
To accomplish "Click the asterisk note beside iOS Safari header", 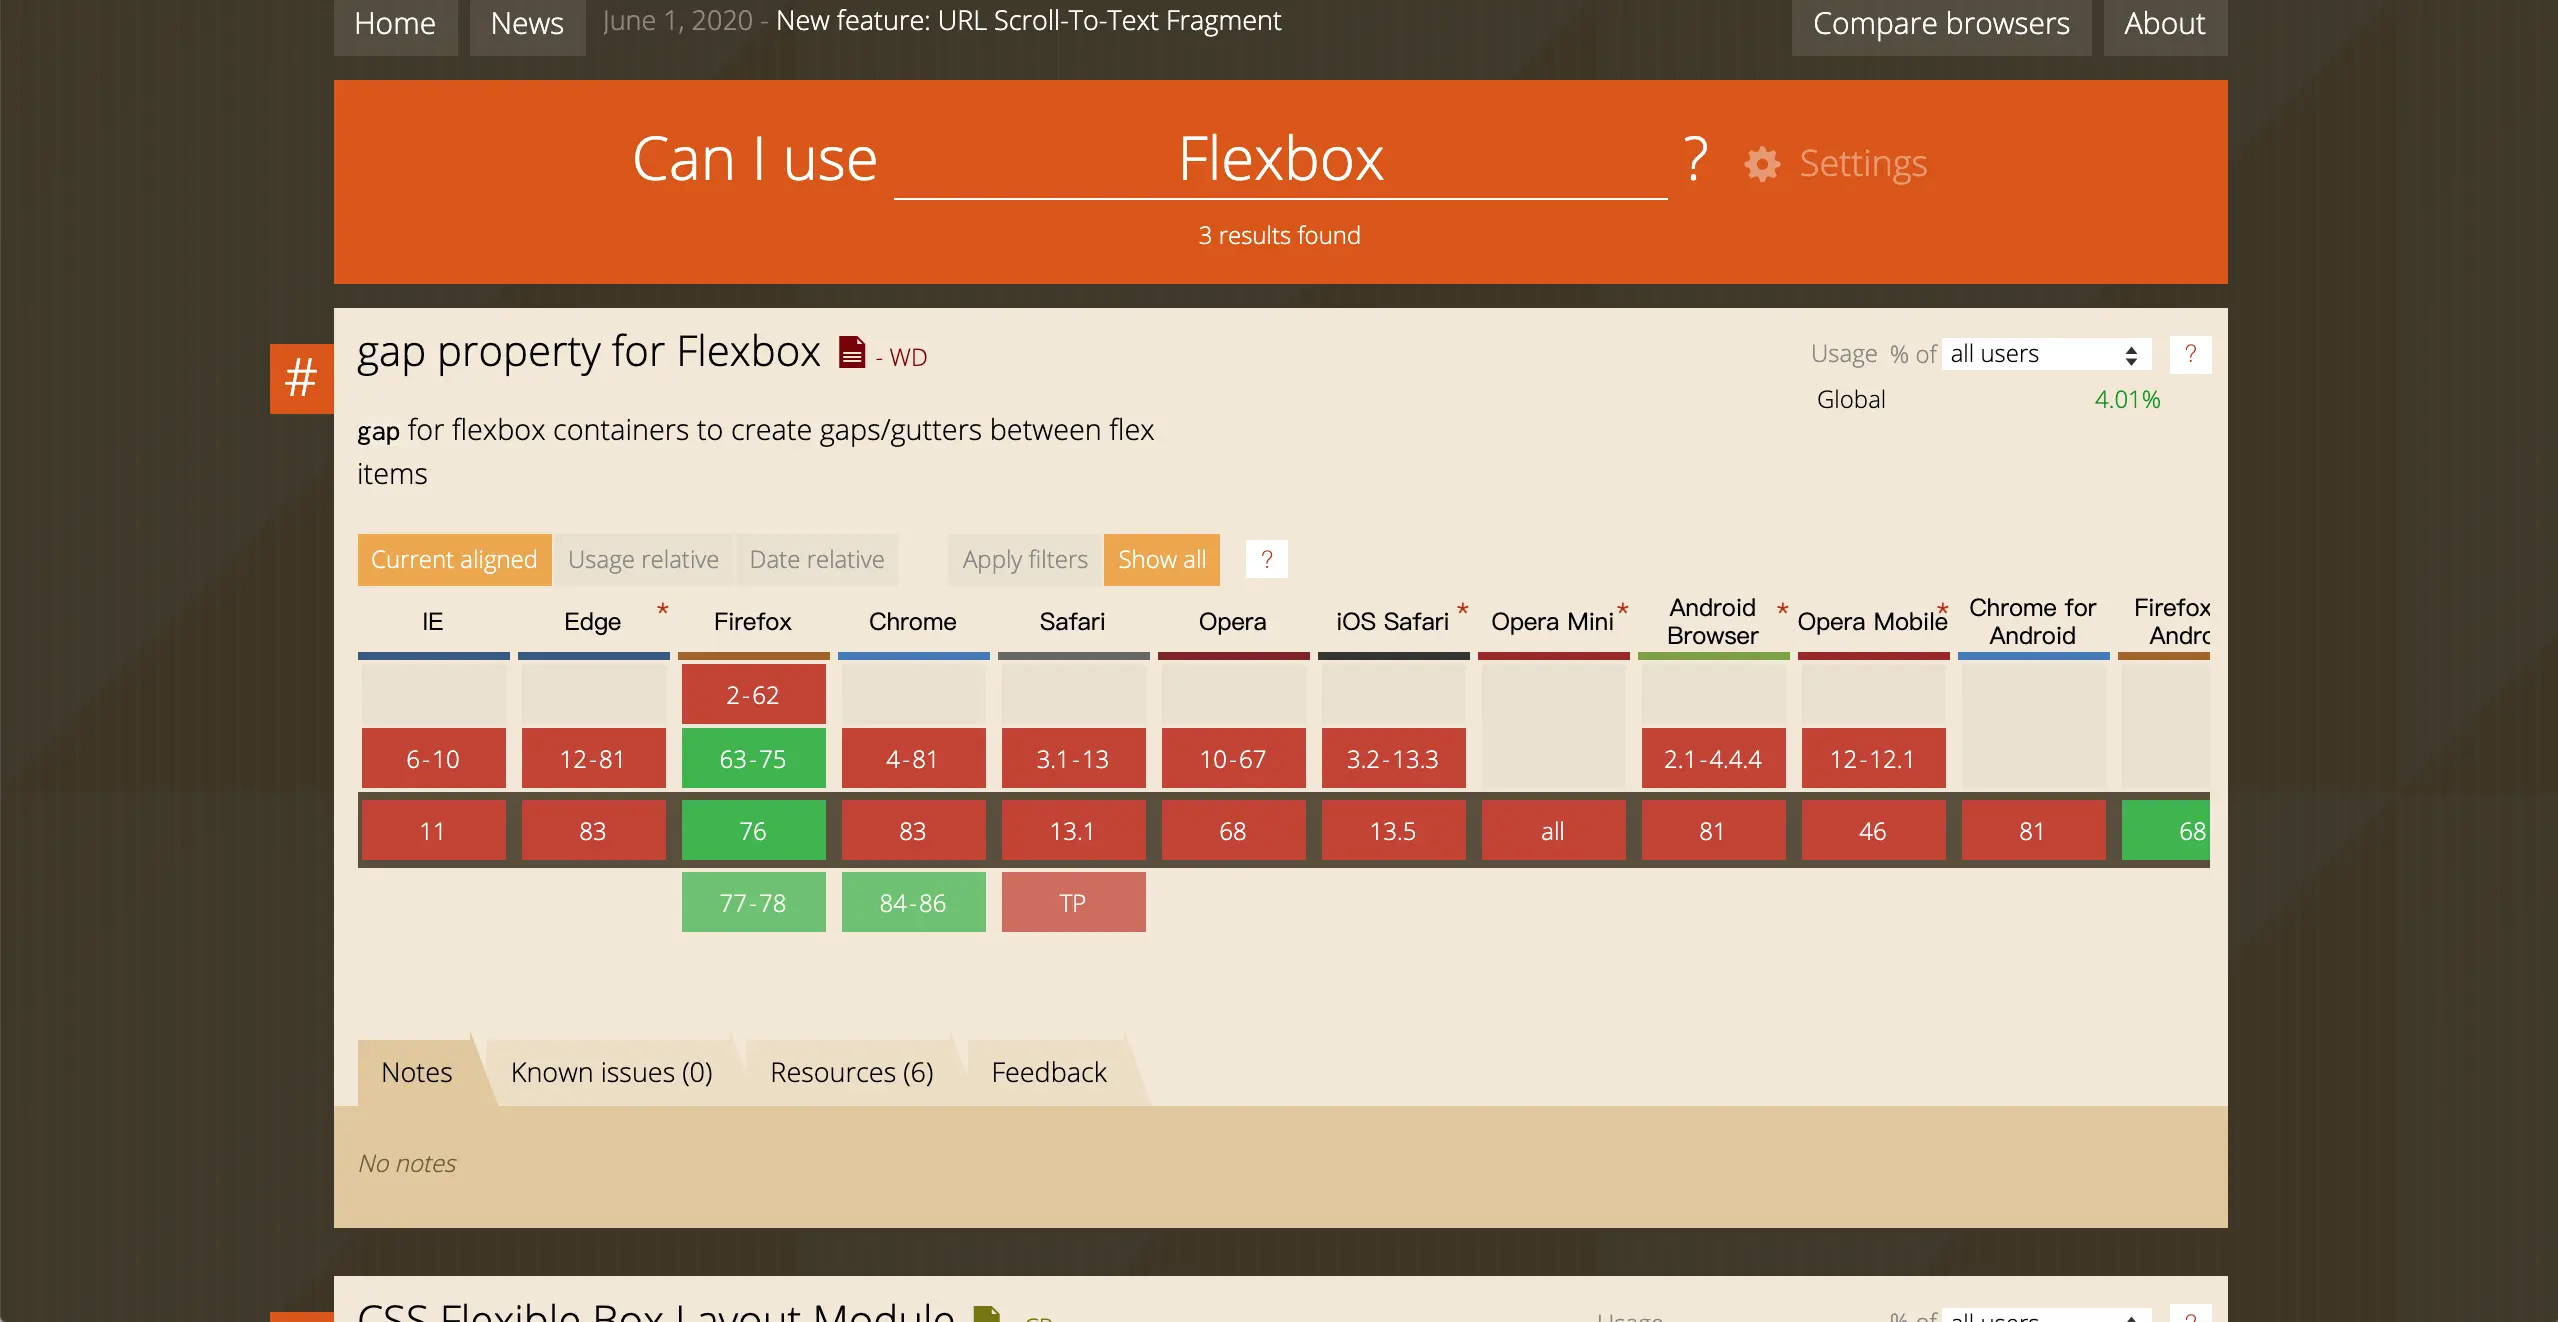I will pyautogui.click(x=1462, y=610).
